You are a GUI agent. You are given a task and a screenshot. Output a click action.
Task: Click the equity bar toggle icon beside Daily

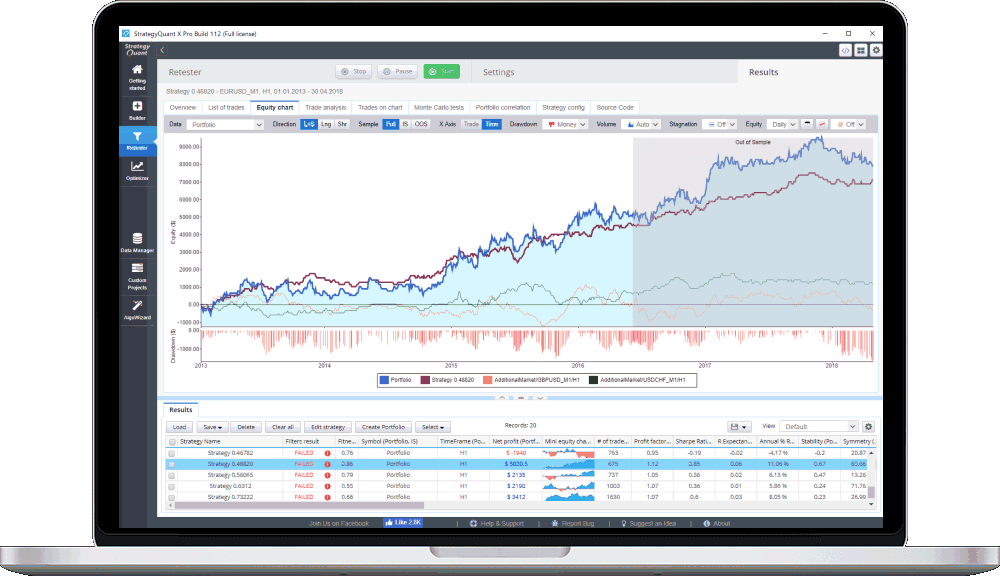coord(807,124)
